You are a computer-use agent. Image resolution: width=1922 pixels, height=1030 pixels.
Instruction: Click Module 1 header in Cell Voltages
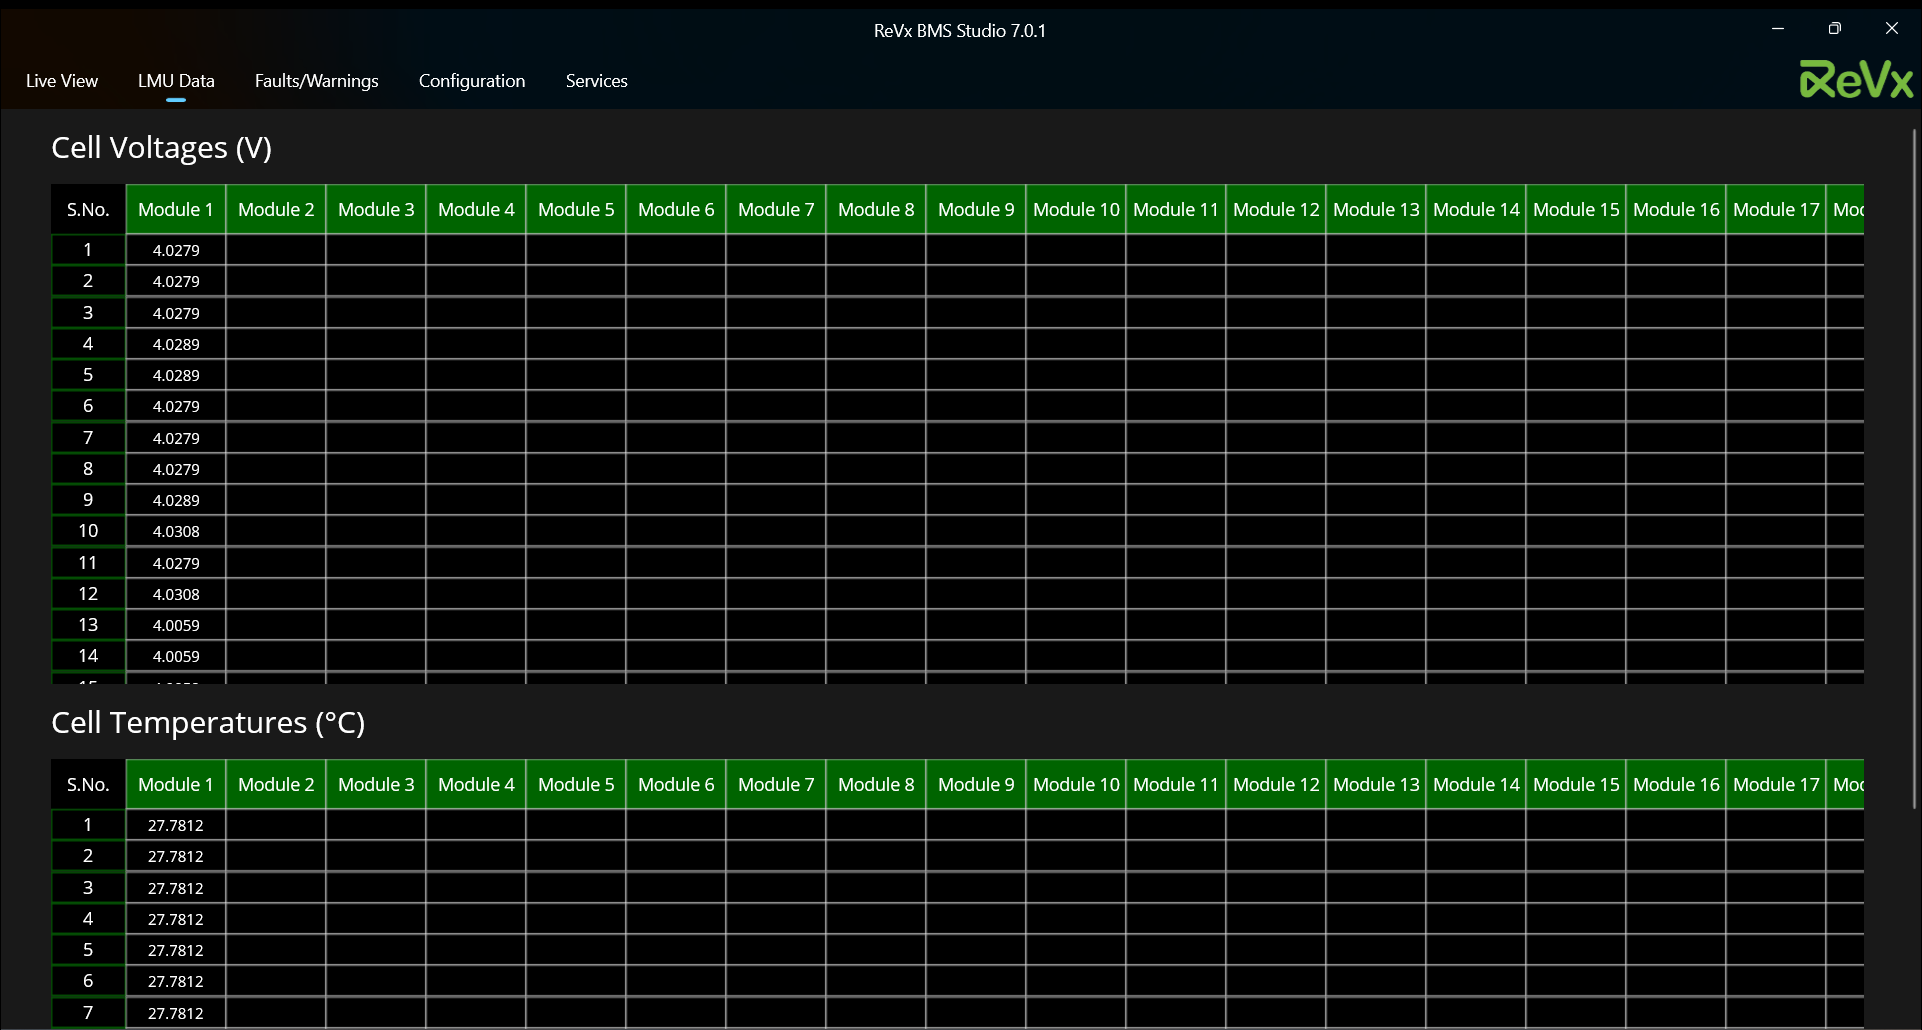[176, 210]
